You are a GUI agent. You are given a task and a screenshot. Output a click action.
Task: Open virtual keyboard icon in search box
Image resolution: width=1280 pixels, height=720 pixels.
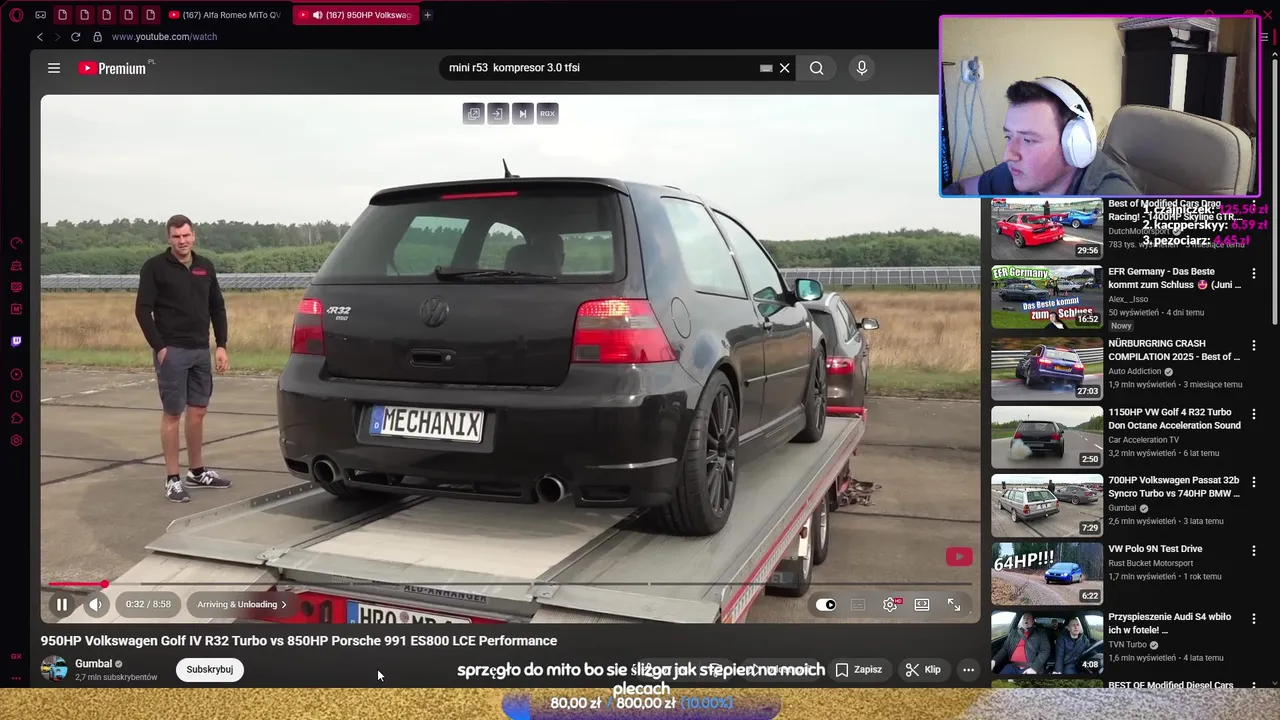click(766, 68)
